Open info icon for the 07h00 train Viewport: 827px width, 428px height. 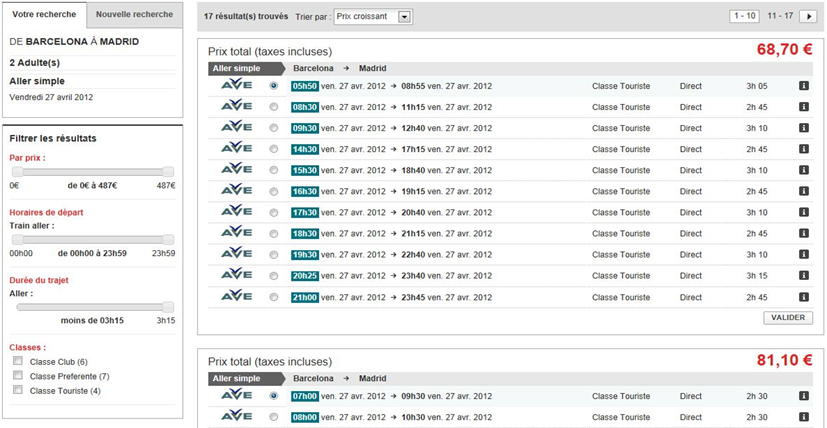pyautogui.click(x=803, y=396)
